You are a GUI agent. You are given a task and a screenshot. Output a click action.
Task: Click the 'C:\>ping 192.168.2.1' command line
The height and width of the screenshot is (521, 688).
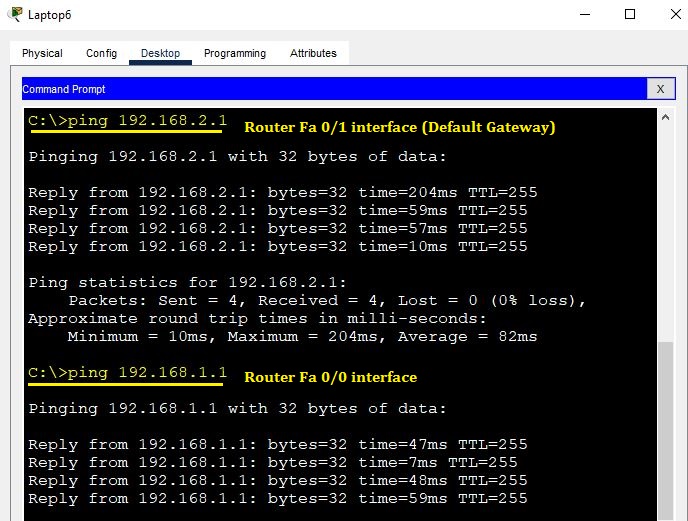(127, 120)
